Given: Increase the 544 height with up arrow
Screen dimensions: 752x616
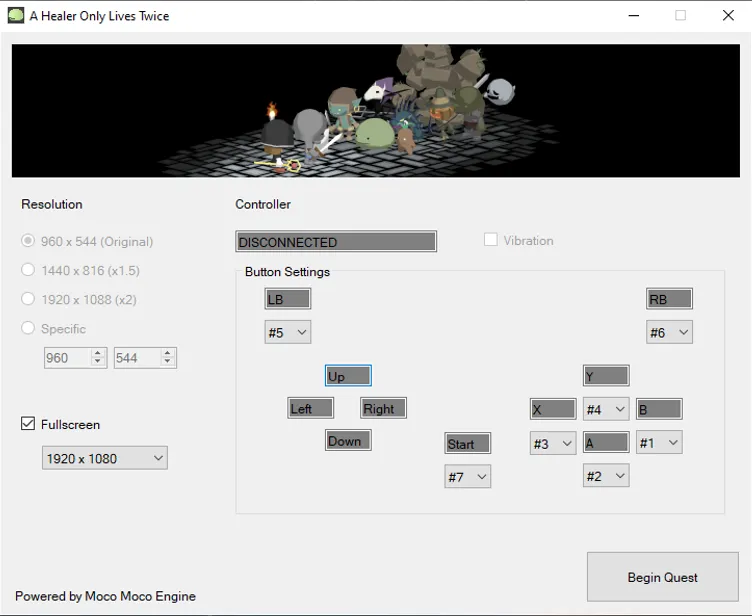Looking at the screenshot, I should [167, 353].
